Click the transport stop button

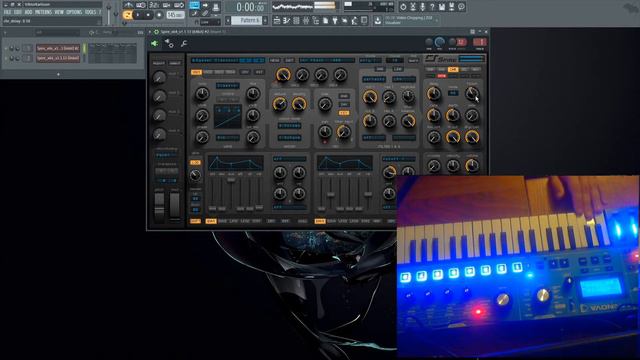pos(149,15)
